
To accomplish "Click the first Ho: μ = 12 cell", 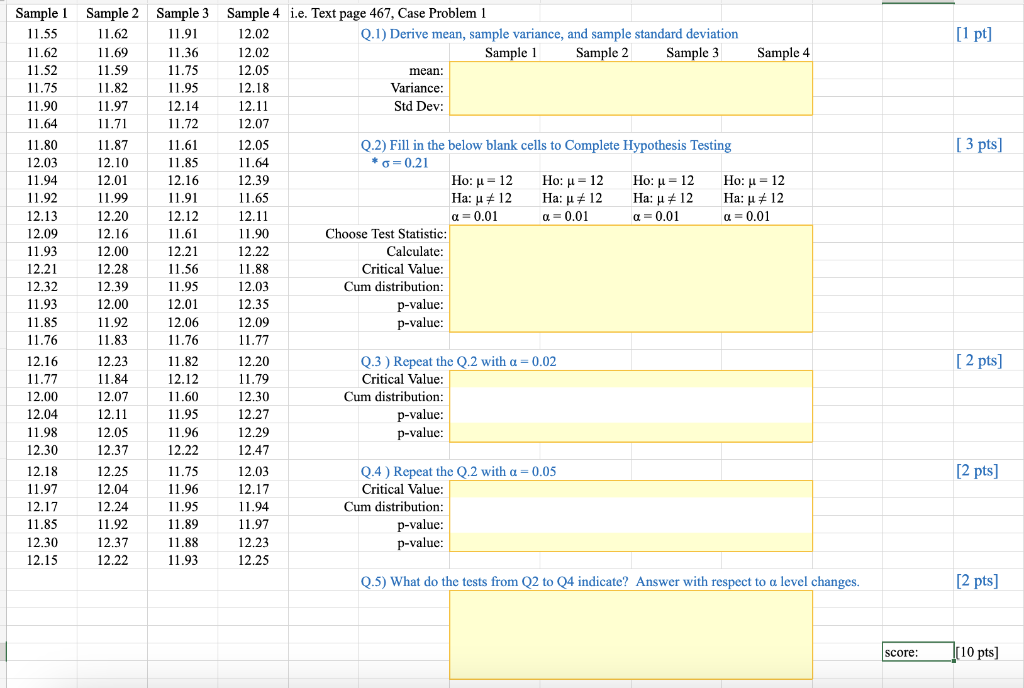I will pos(485,180).
